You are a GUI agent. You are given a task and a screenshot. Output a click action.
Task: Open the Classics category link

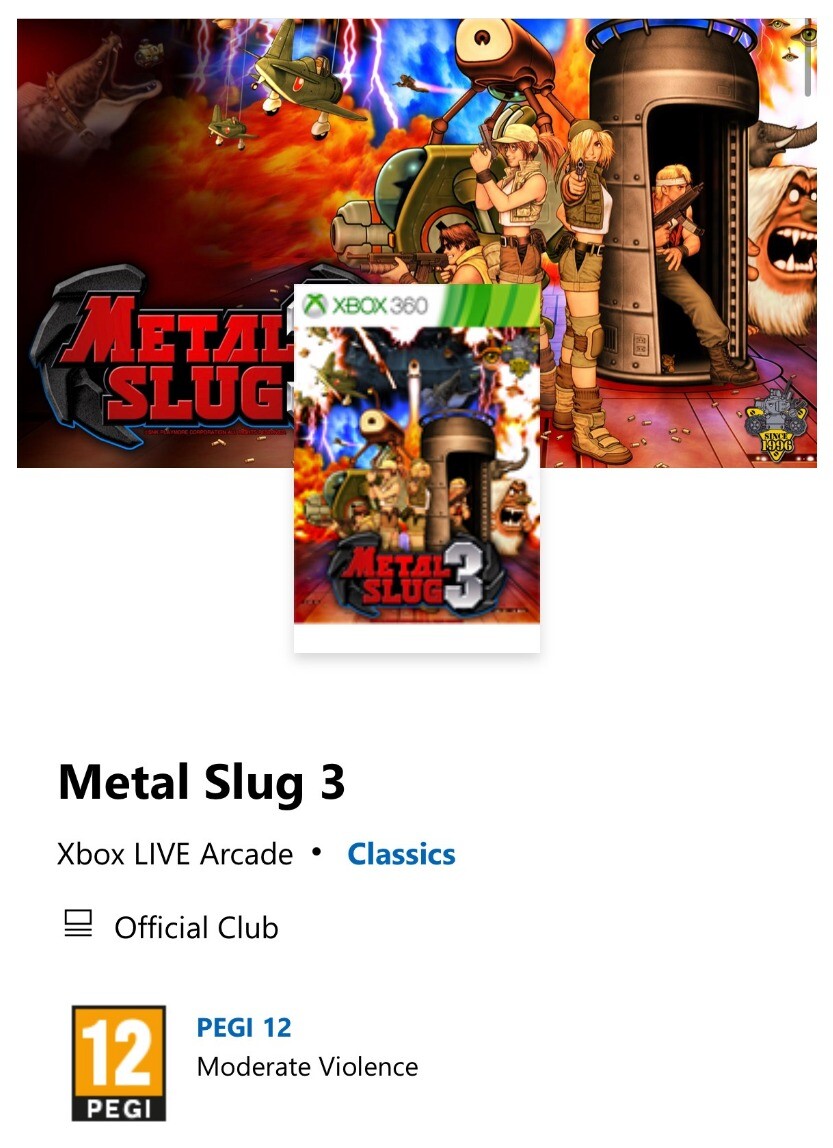(x=401, y=854)
